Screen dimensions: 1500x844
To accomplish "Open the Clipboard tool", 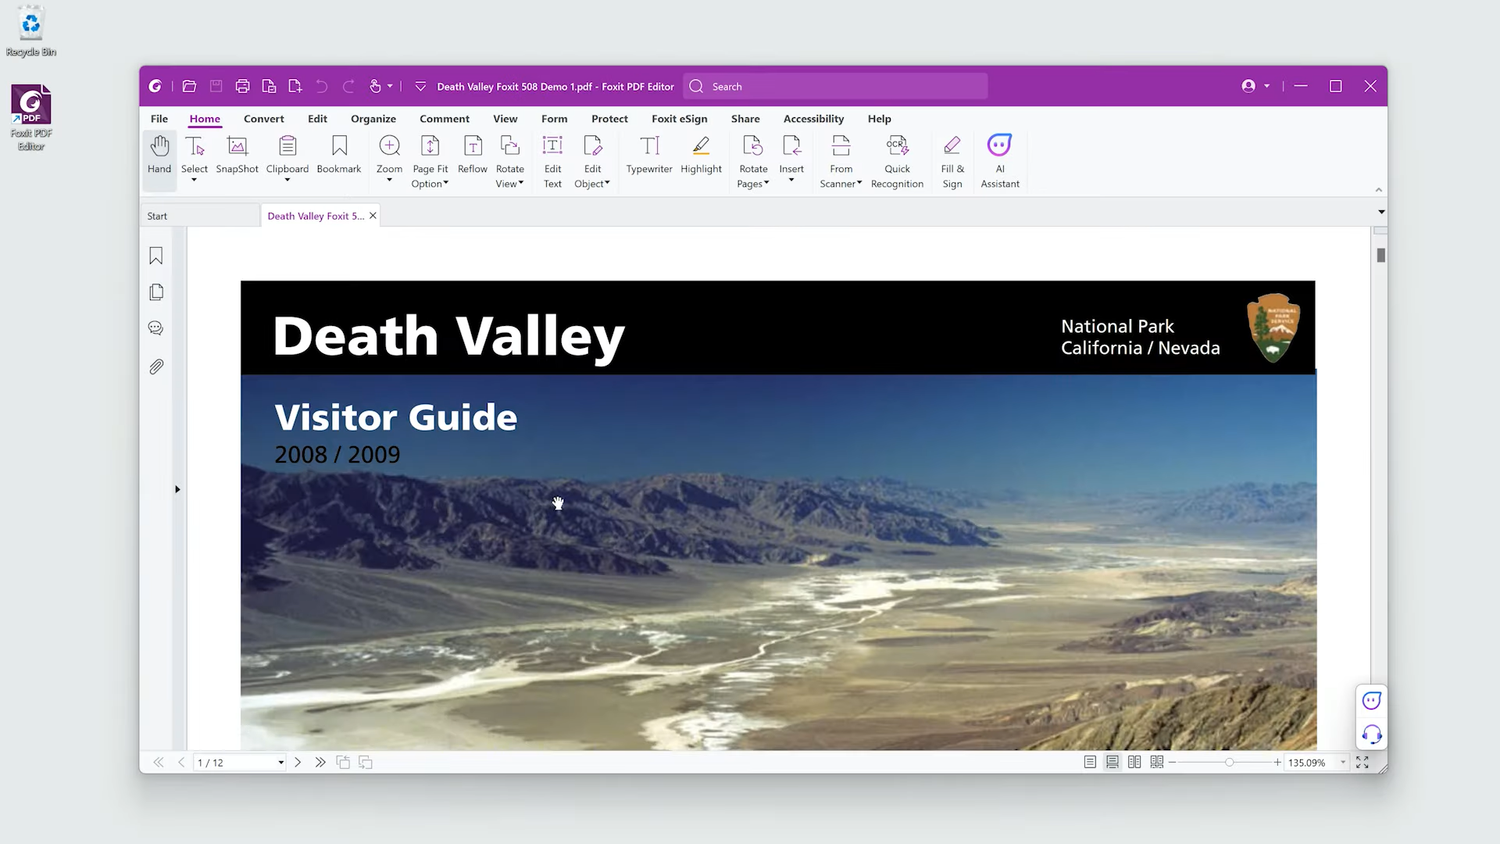I will click(287, 153).
